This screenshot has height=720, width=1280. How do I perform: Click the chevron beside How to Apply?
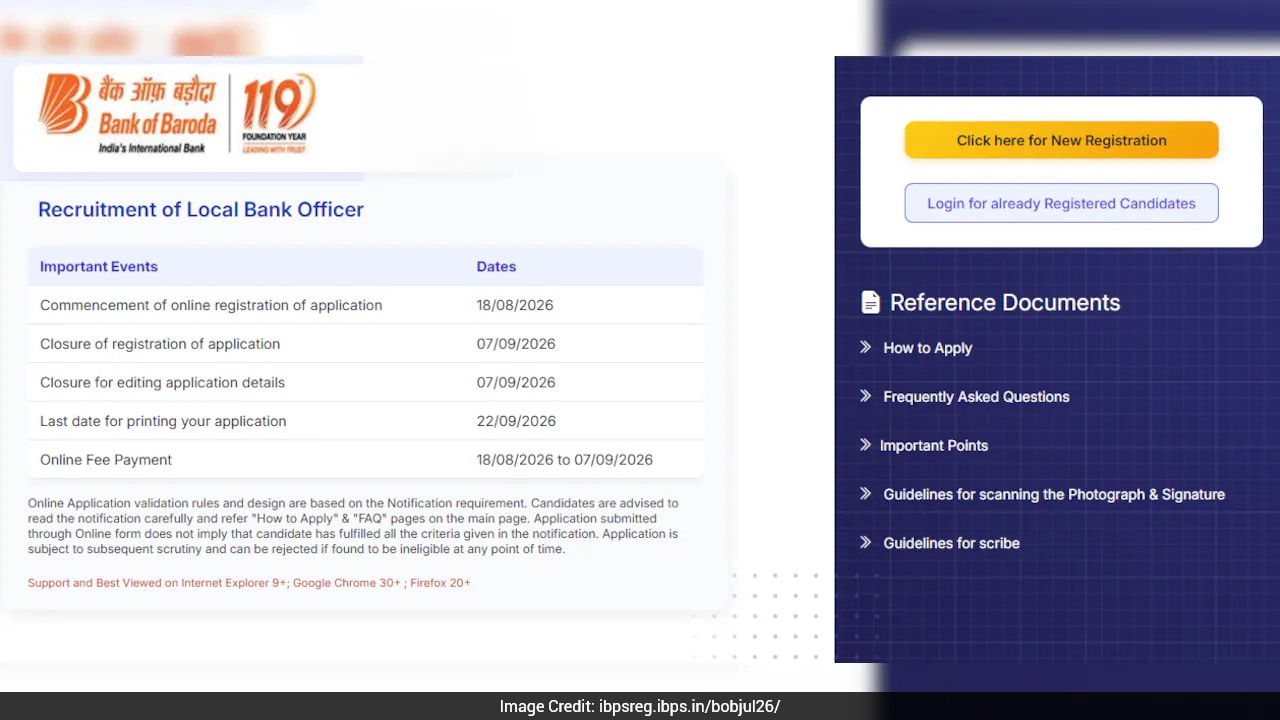point(865,347)
